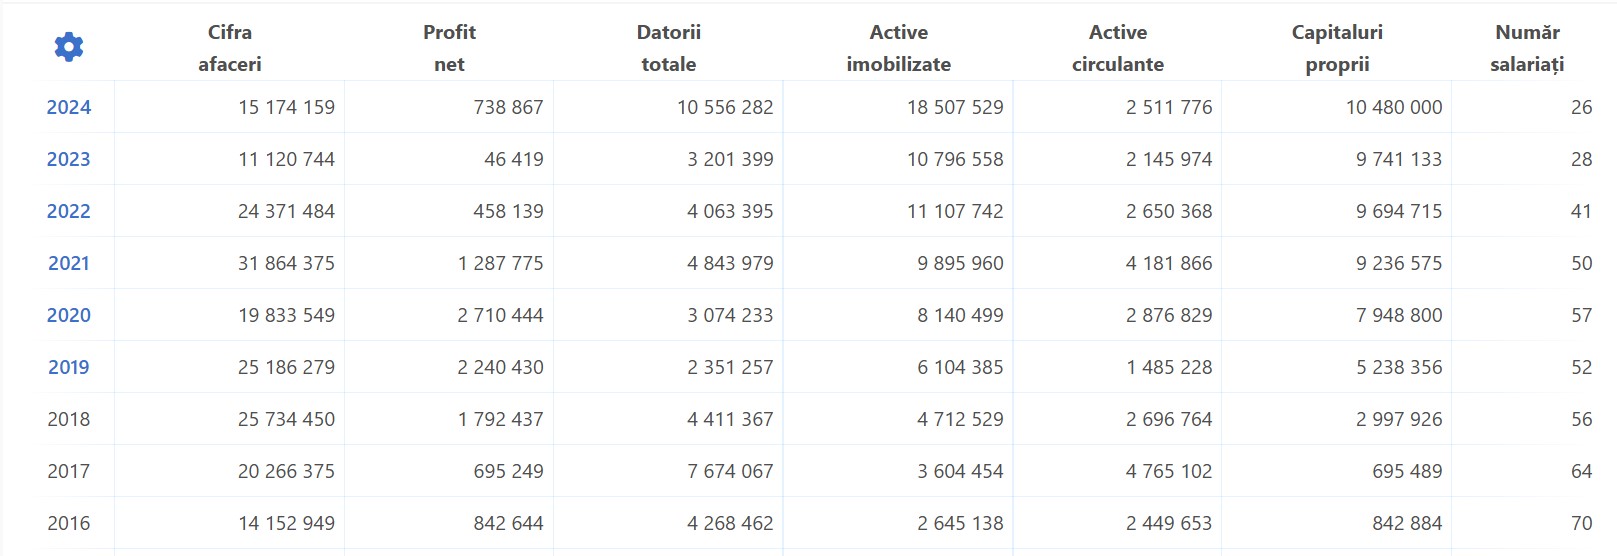Click the 2 710 444 profit value

tap(500, 315)
